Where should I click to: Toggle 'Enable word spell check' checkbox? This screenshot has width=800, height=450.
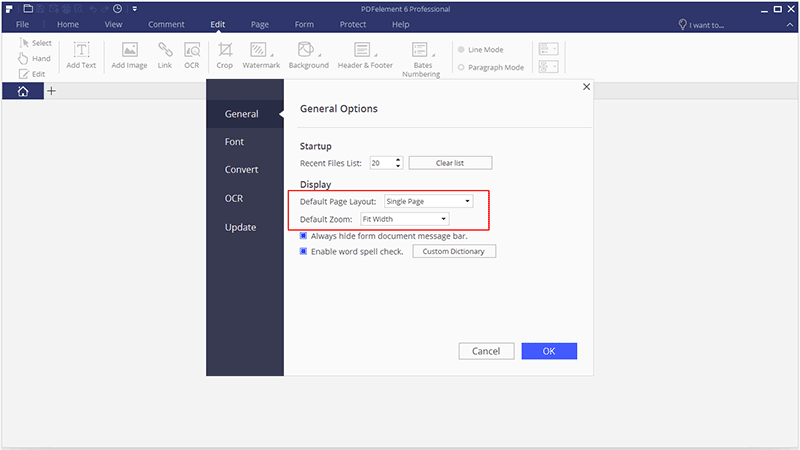coord(303,251)
